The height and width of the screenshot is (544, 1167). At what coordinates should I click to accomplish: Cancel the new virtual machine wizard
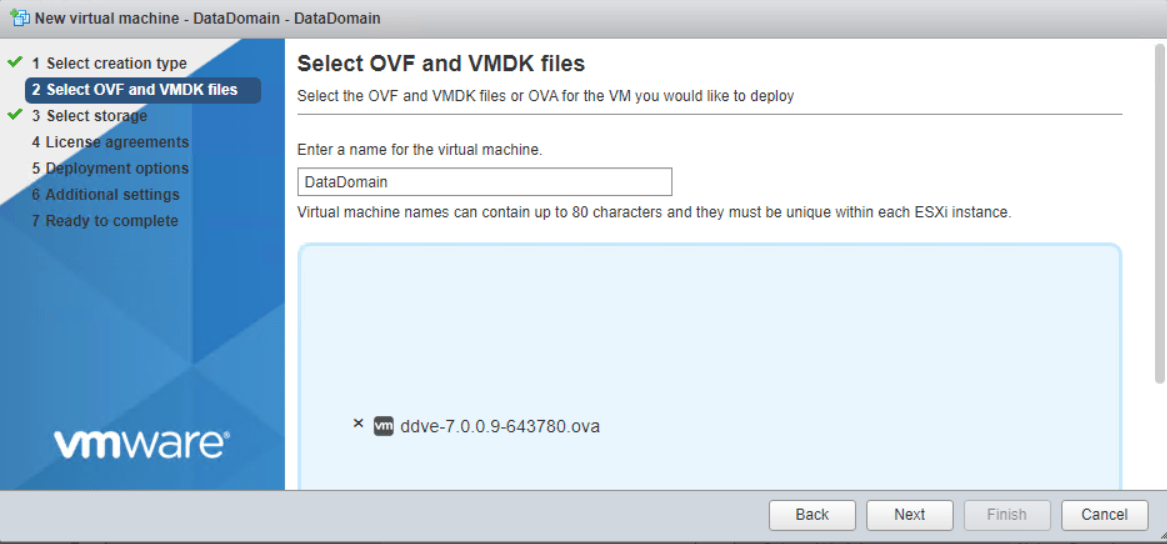[1104, 514]
